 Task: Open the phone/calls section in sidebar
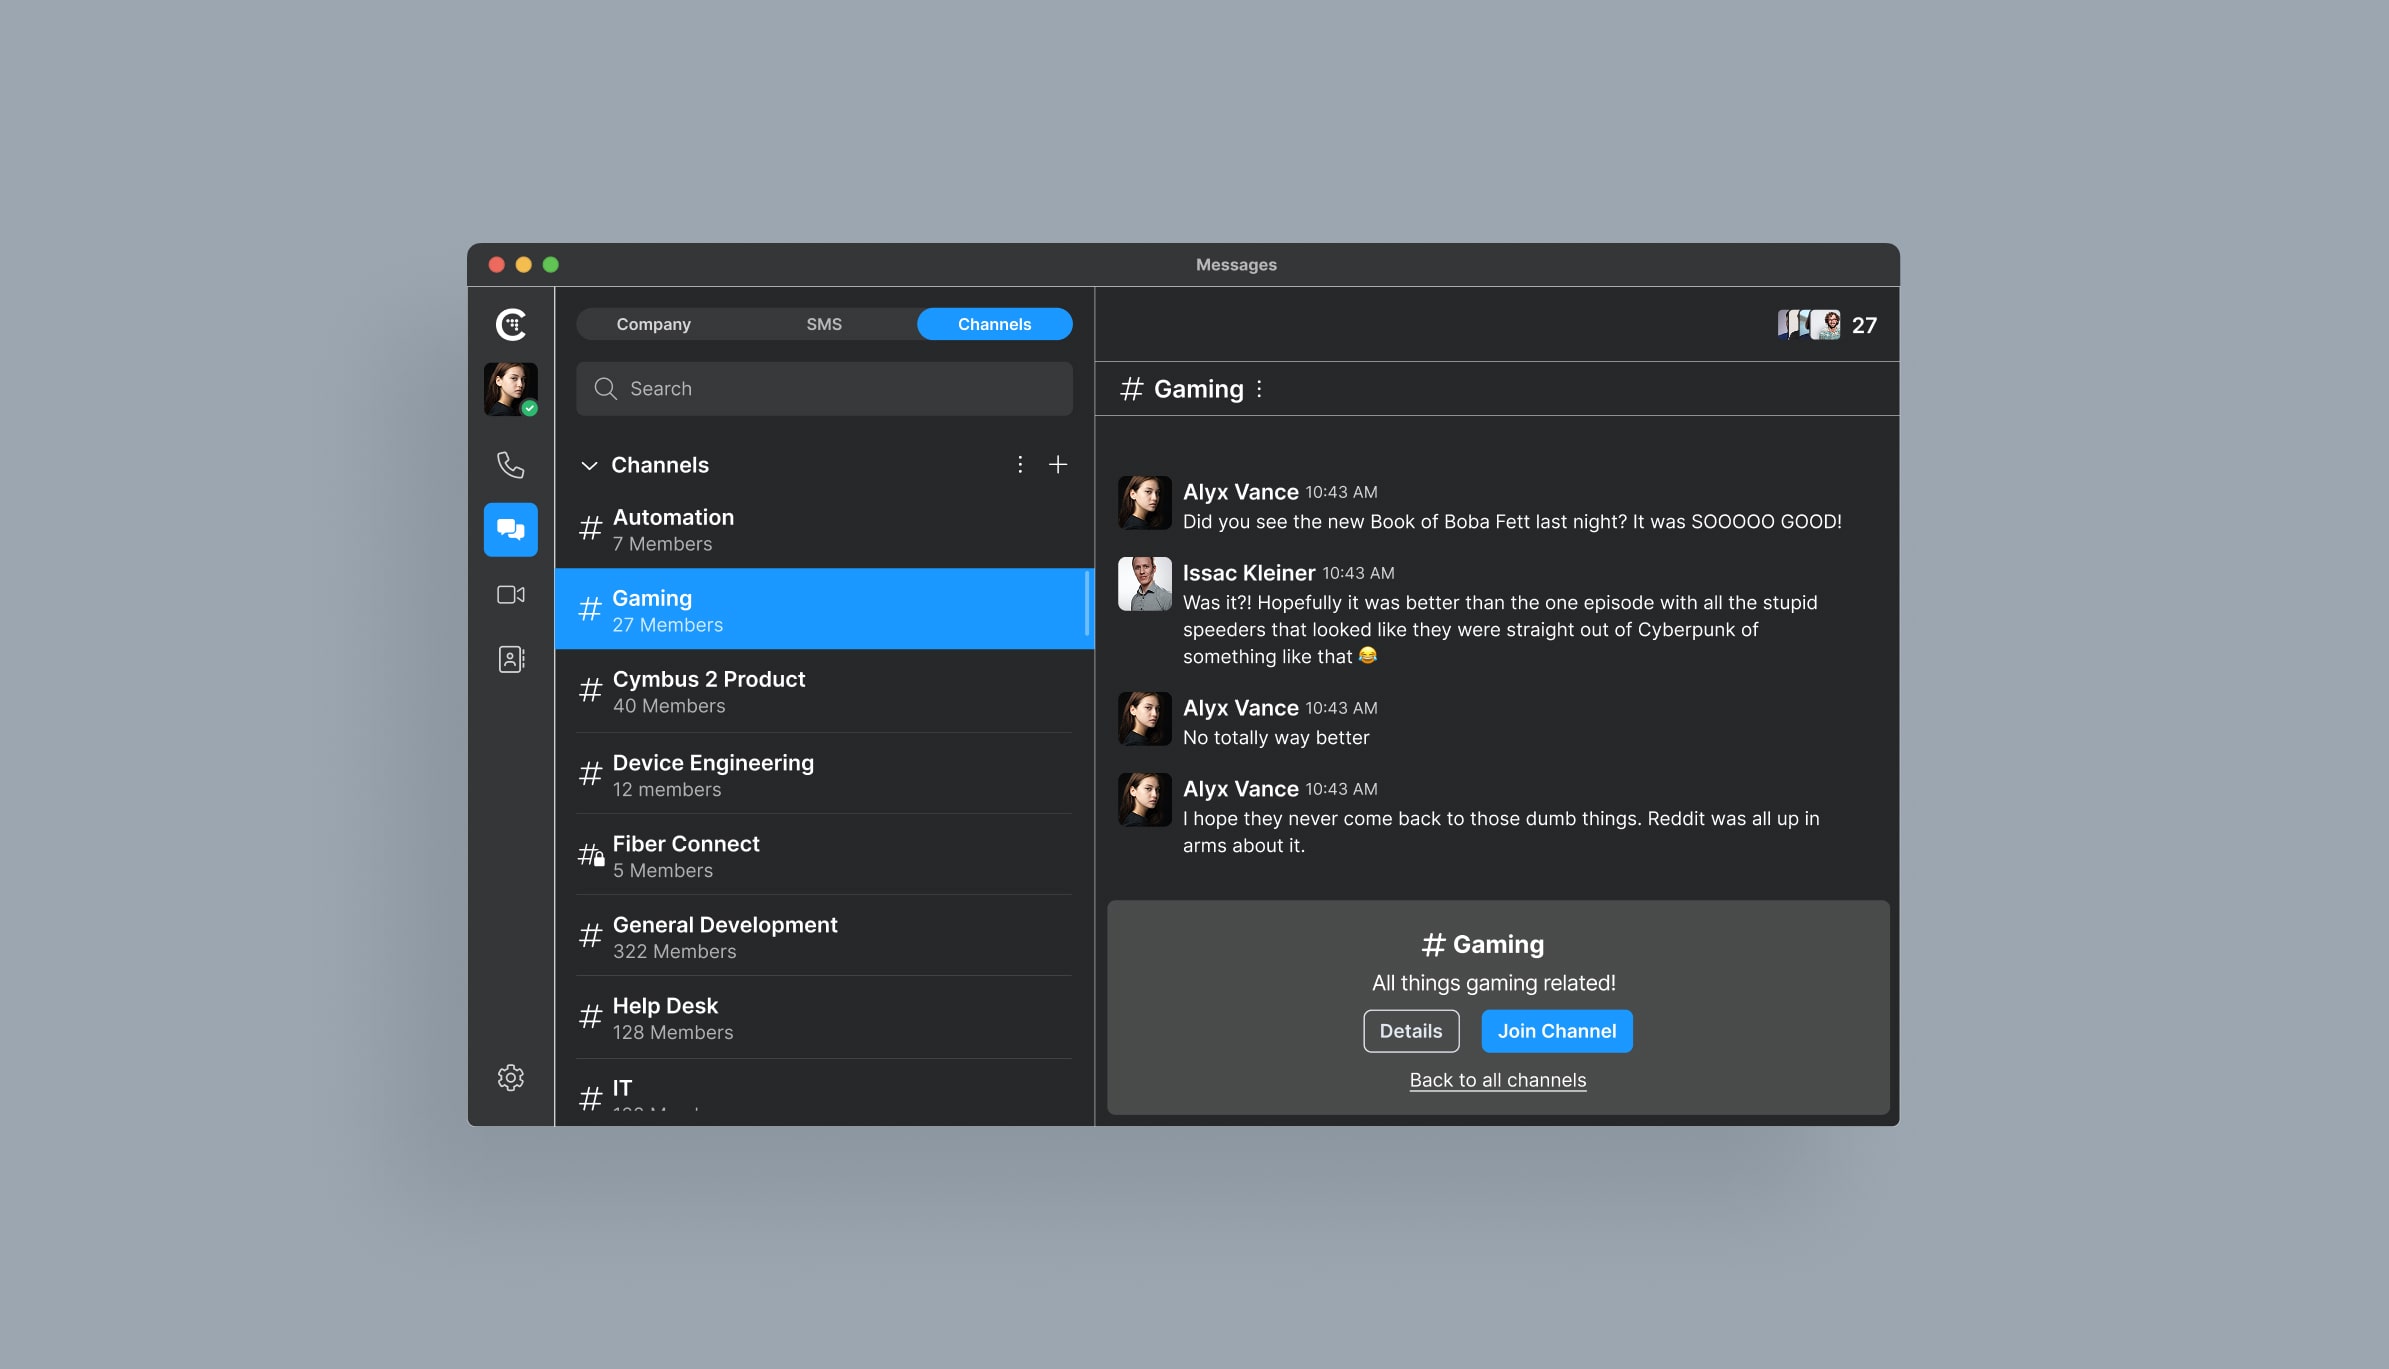click(x=511, y=463)
